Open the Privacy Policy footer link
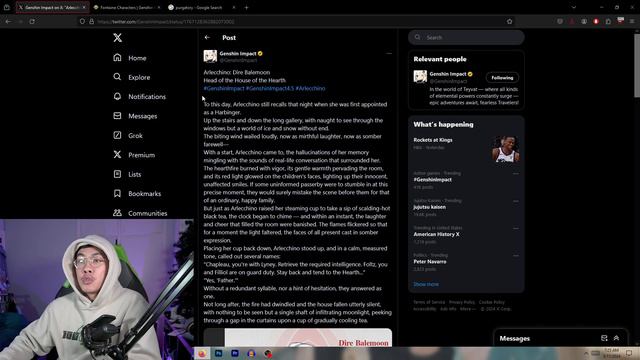This screenshot has width=640, height=360. (x=462, y=302)
